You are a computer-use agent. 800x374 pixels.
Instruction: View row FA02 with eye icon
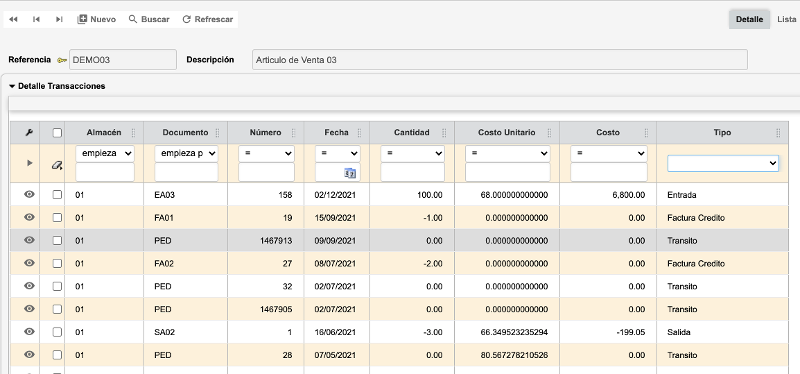[x=30, y=263]
